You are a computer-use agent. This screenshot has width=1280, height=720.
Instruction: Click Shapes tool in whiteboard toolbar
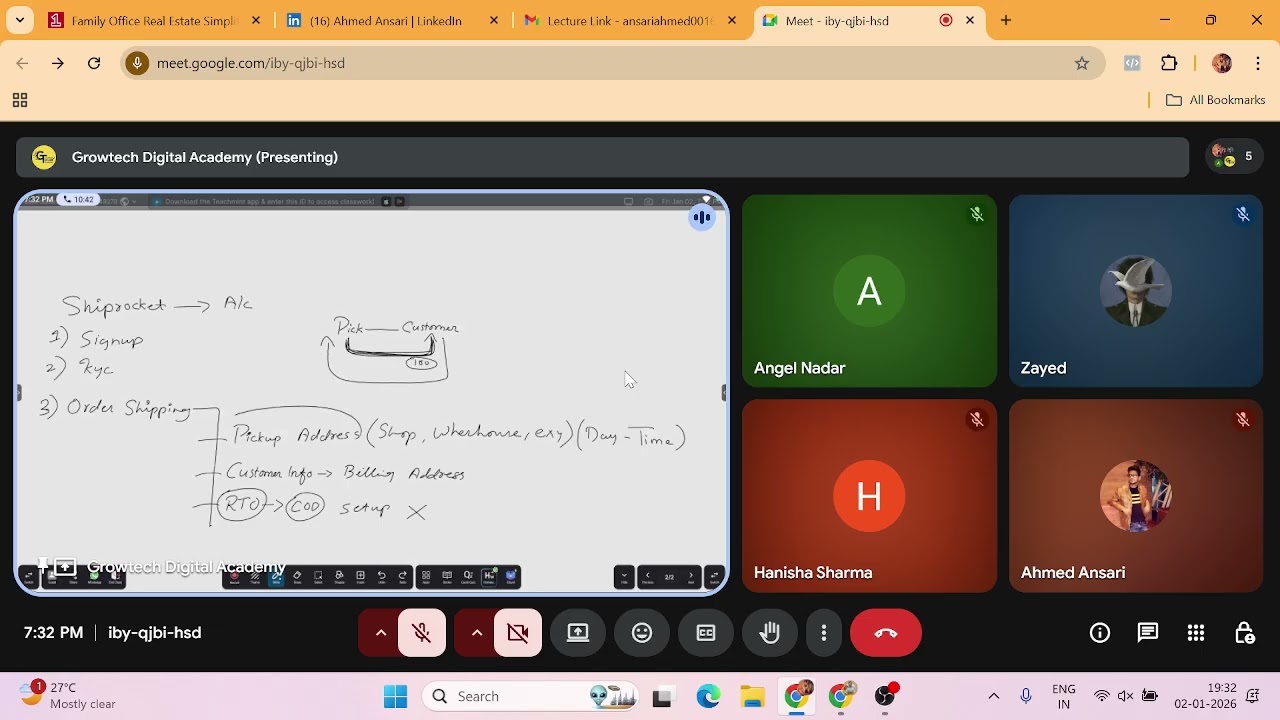pos(339,577)
